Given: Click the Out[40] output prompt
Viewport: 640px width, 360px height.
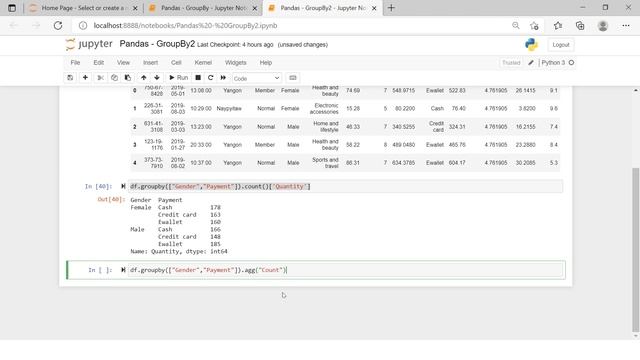Looking at the screenshot, I should pyautogui.click(x=111, y=200).
